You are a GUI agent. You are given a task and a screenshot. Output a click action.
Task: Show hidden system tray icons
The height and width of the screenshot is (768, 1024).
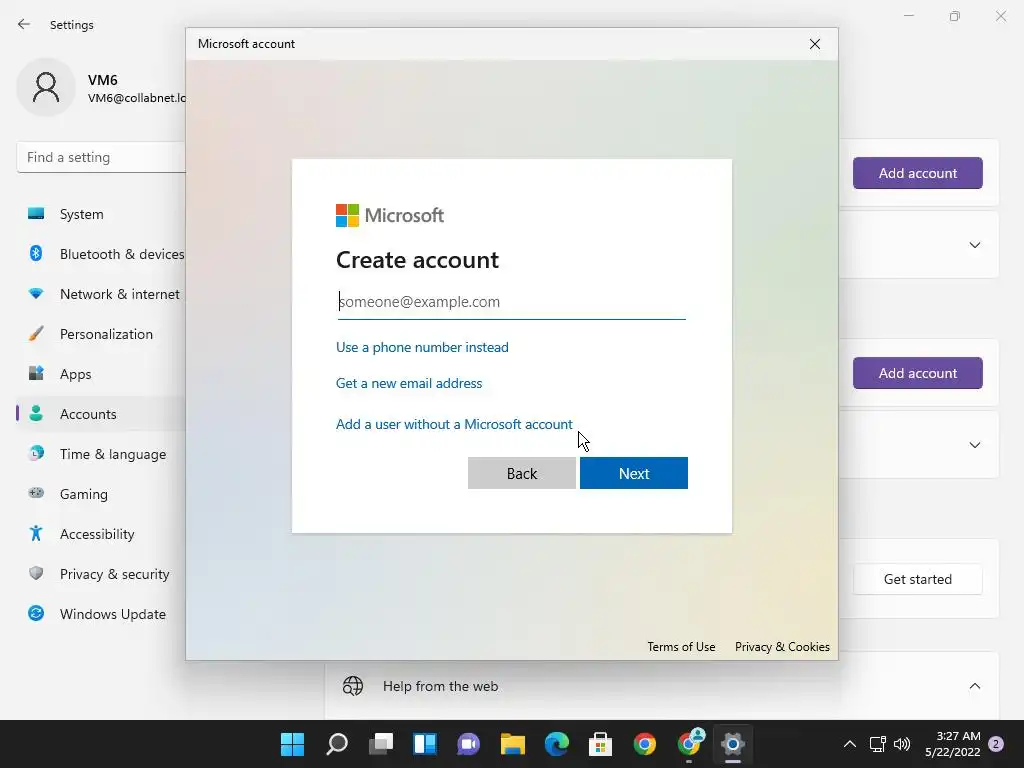(850, 744)
